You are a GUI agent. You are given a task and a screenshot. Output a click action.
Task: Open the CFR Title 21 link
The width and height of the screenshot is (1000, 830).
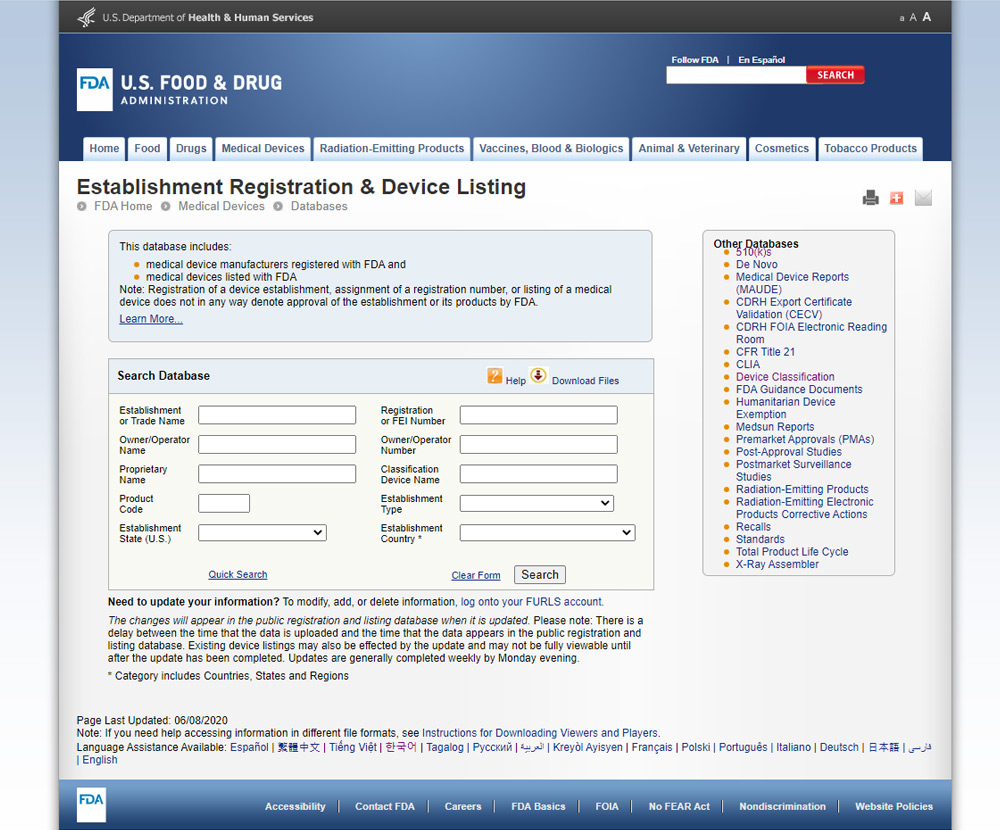765,352
